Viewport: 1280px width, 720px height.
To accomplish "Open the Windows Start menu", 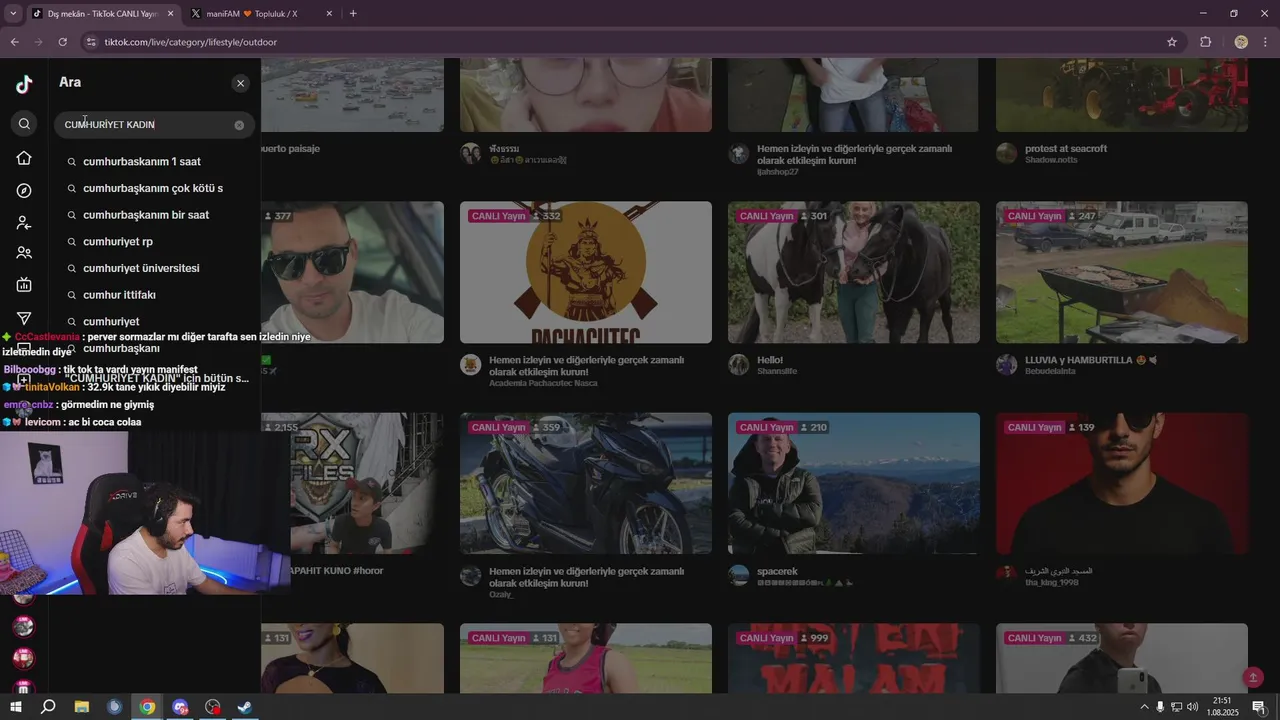I will 15,707.
